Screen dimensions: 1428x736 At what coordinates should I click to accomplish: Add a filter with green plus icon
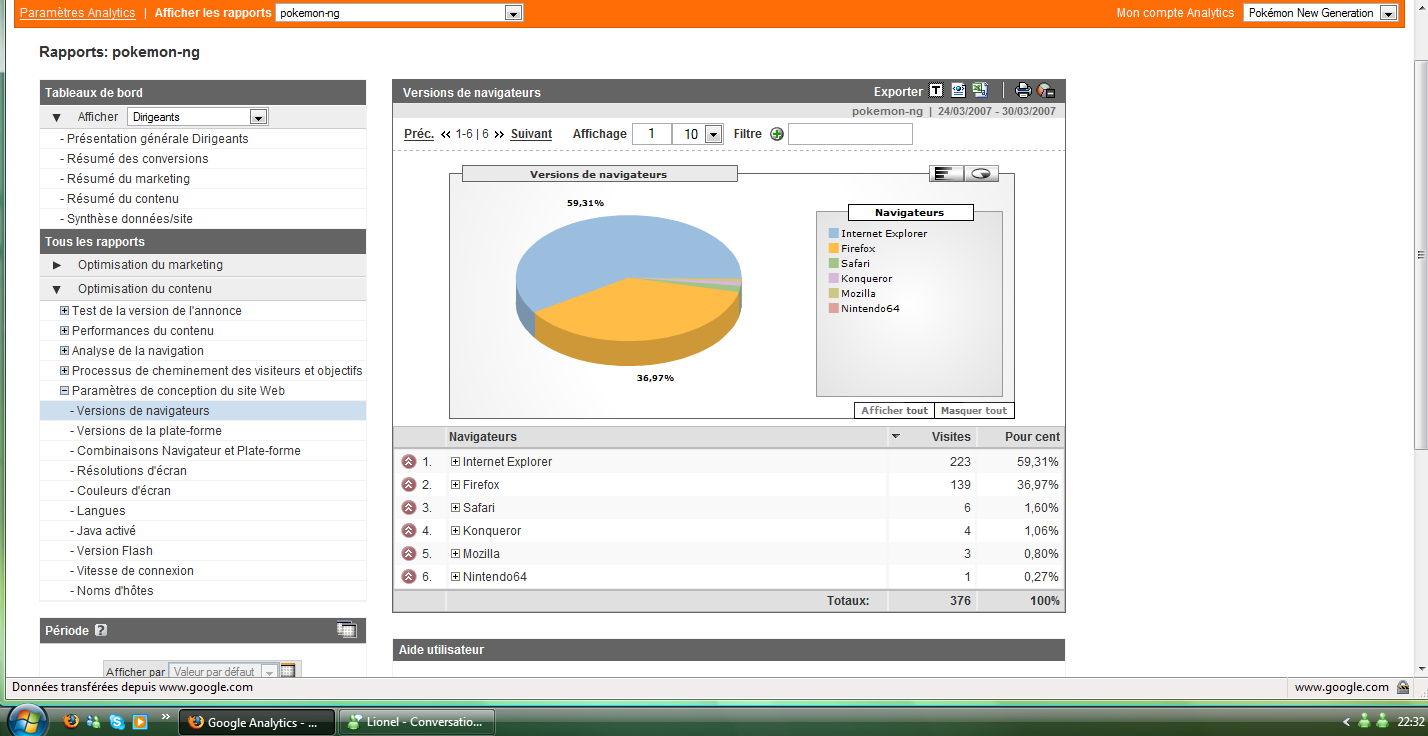pyautogui.click(x=777, y=134)
